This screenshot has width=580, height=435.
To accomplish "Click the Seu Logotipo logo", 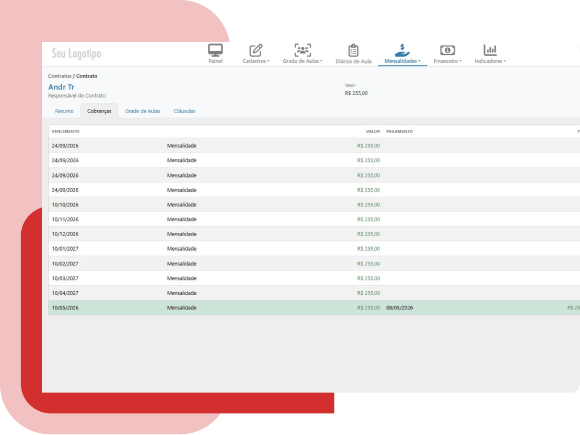I will [76, 54].
